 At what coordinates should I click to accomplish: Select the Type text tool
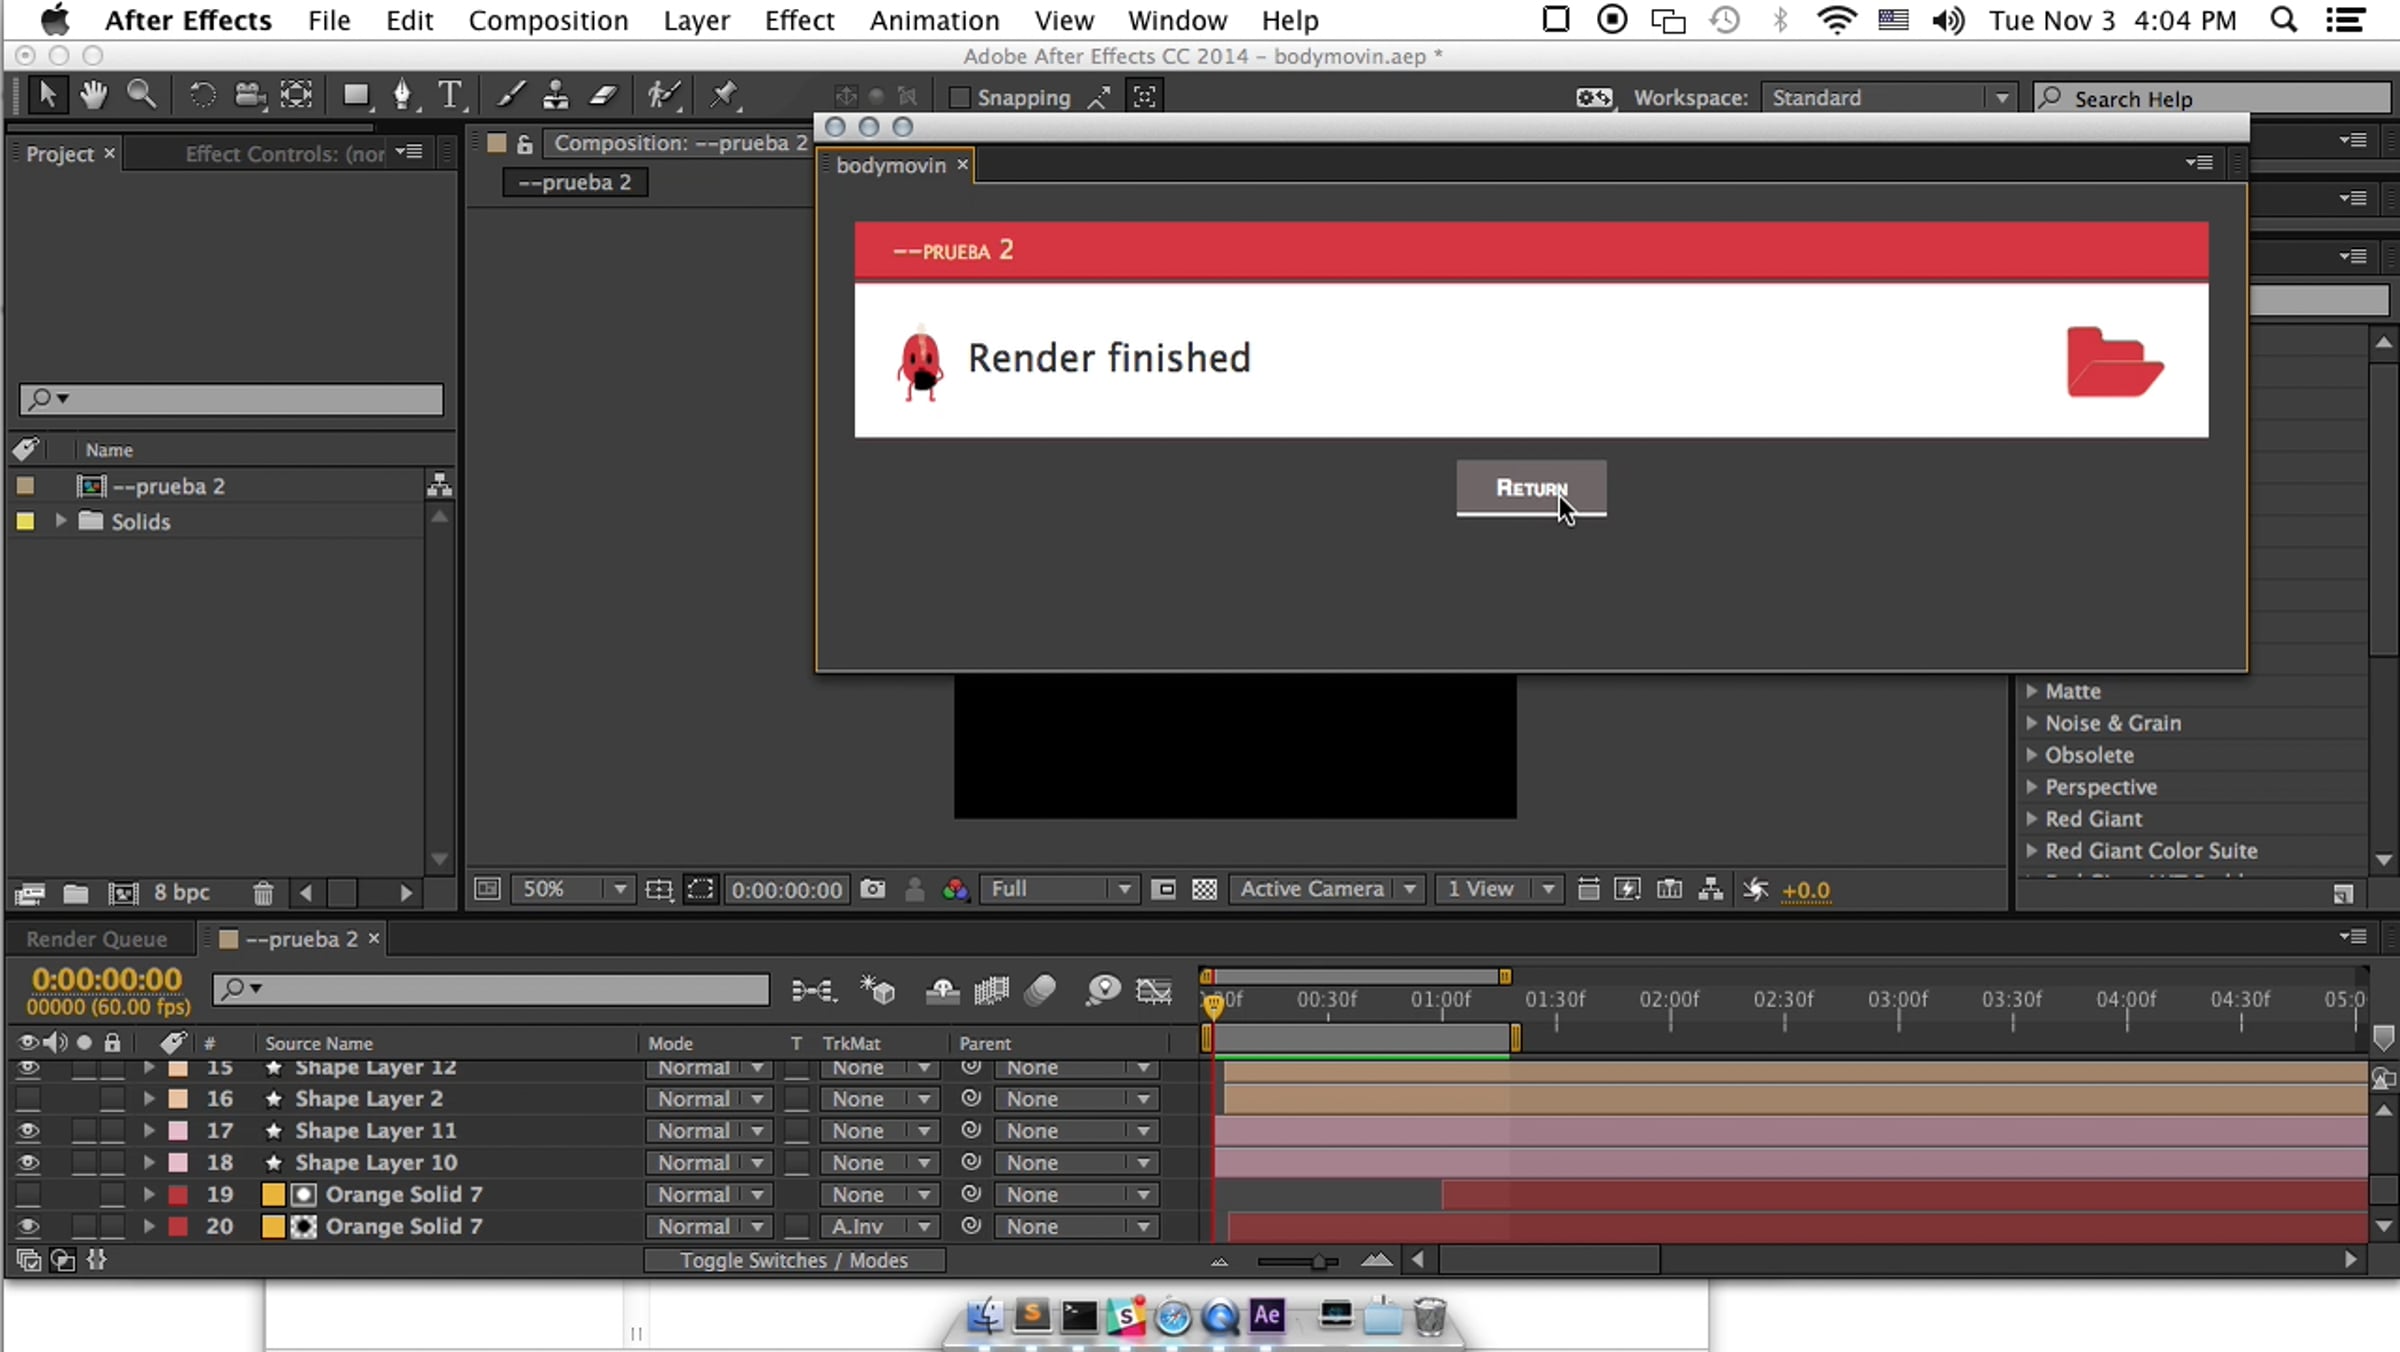(450, 95)
